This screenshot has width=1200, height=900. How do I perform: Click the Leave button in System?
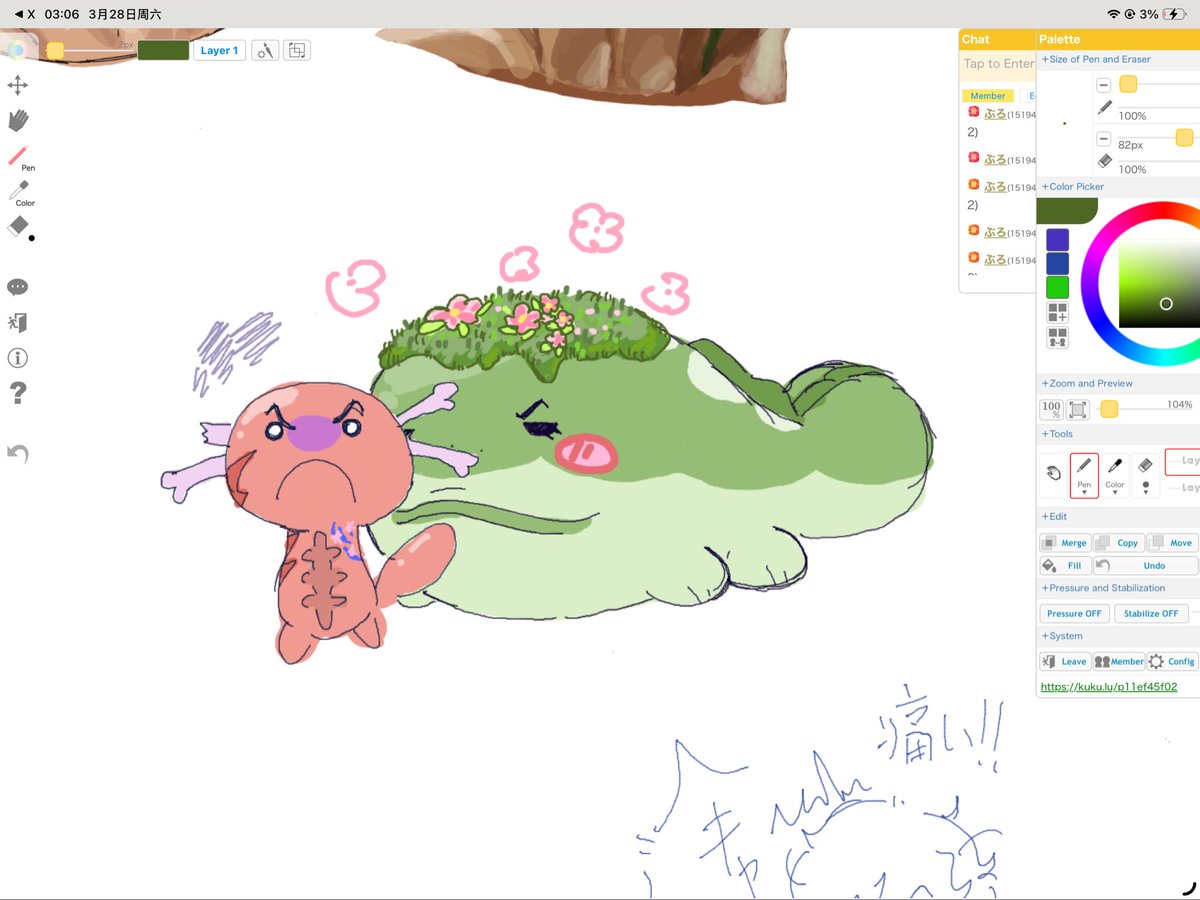click(1065, 661)
